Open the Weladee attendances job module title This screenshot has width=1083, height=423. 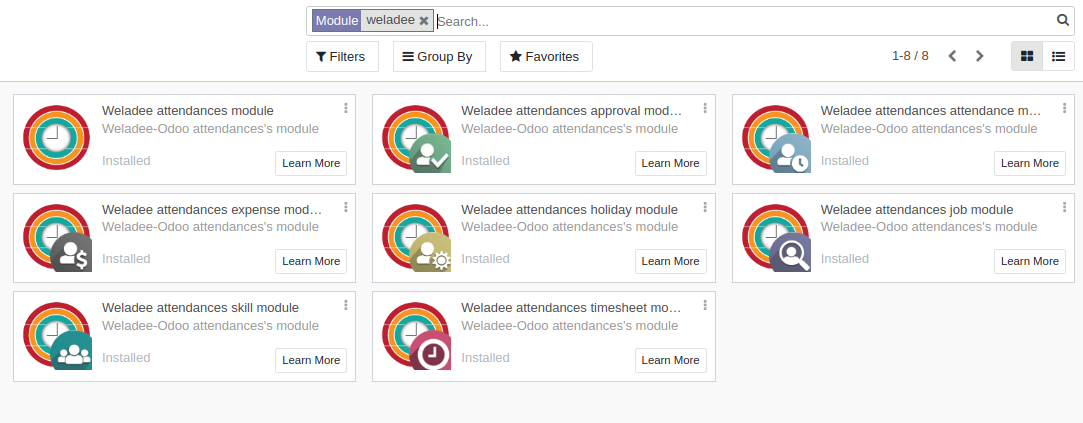[917, 209]
